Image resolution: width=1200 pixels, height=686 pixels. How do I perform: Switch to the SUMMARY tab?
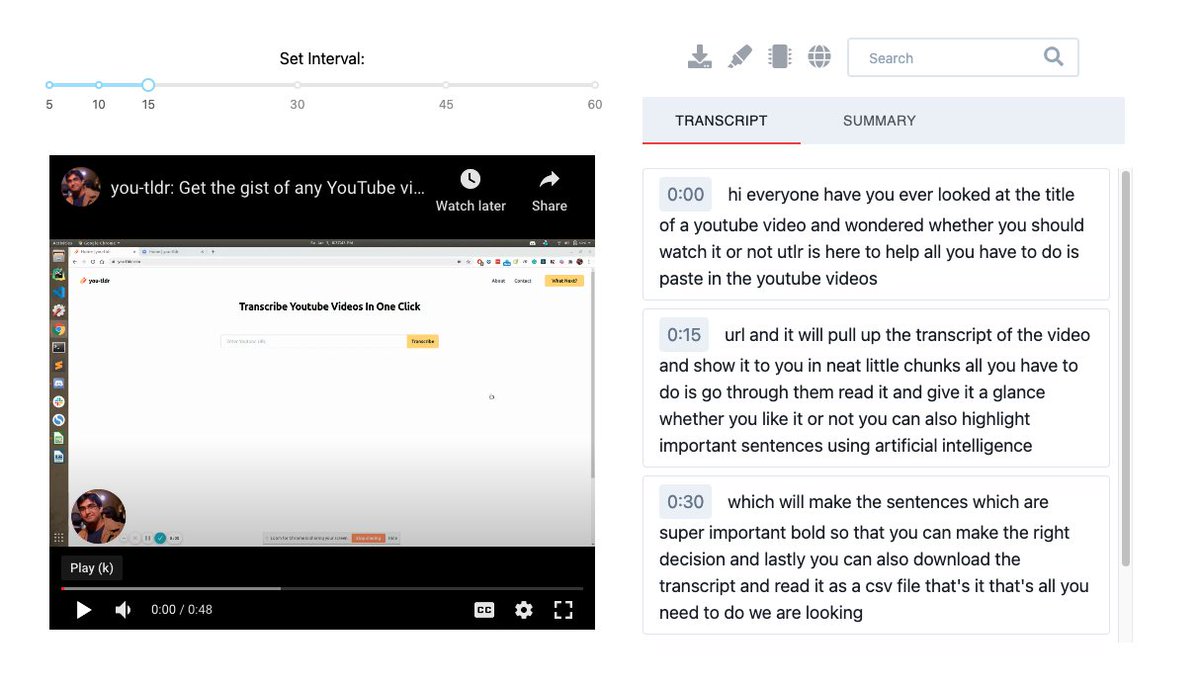[879, 120]
